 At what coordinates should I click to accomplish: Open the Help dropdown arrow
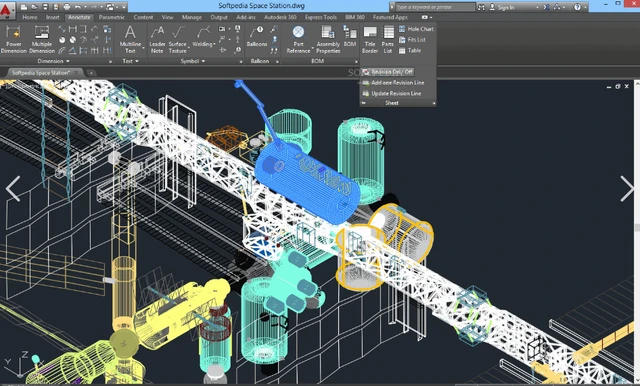pyautogui.click(x=585, y=7)
